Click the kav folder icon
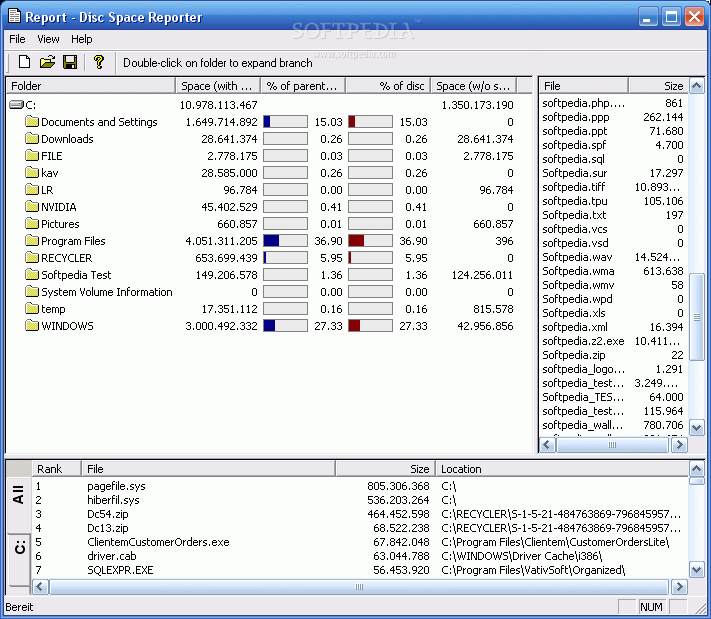This screenshot has width=711, height=619. [32, 172]
